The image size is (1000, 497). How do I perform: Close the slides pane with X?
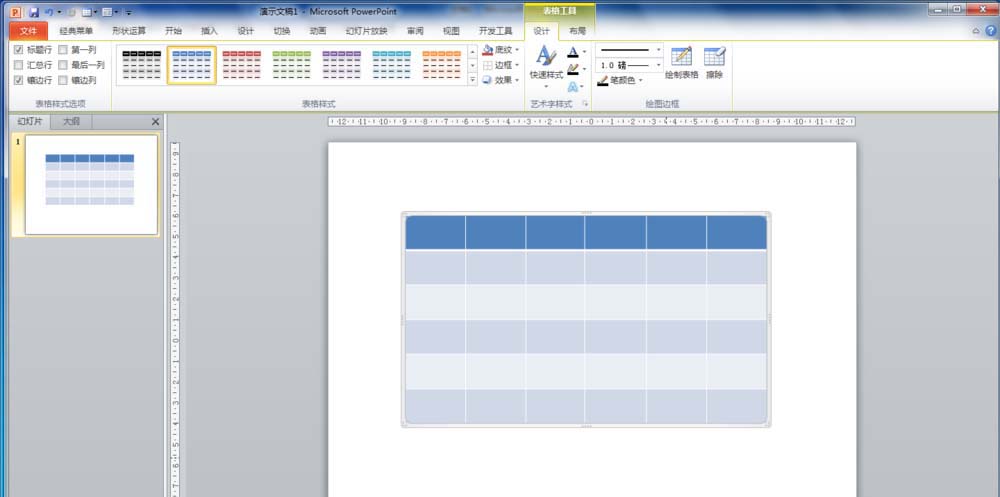click(x=156, y=122)
